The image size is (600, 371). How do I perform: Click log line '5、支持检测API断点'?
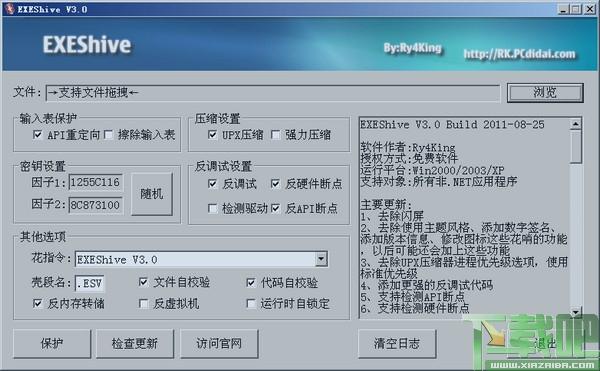(x=412, y=296)
